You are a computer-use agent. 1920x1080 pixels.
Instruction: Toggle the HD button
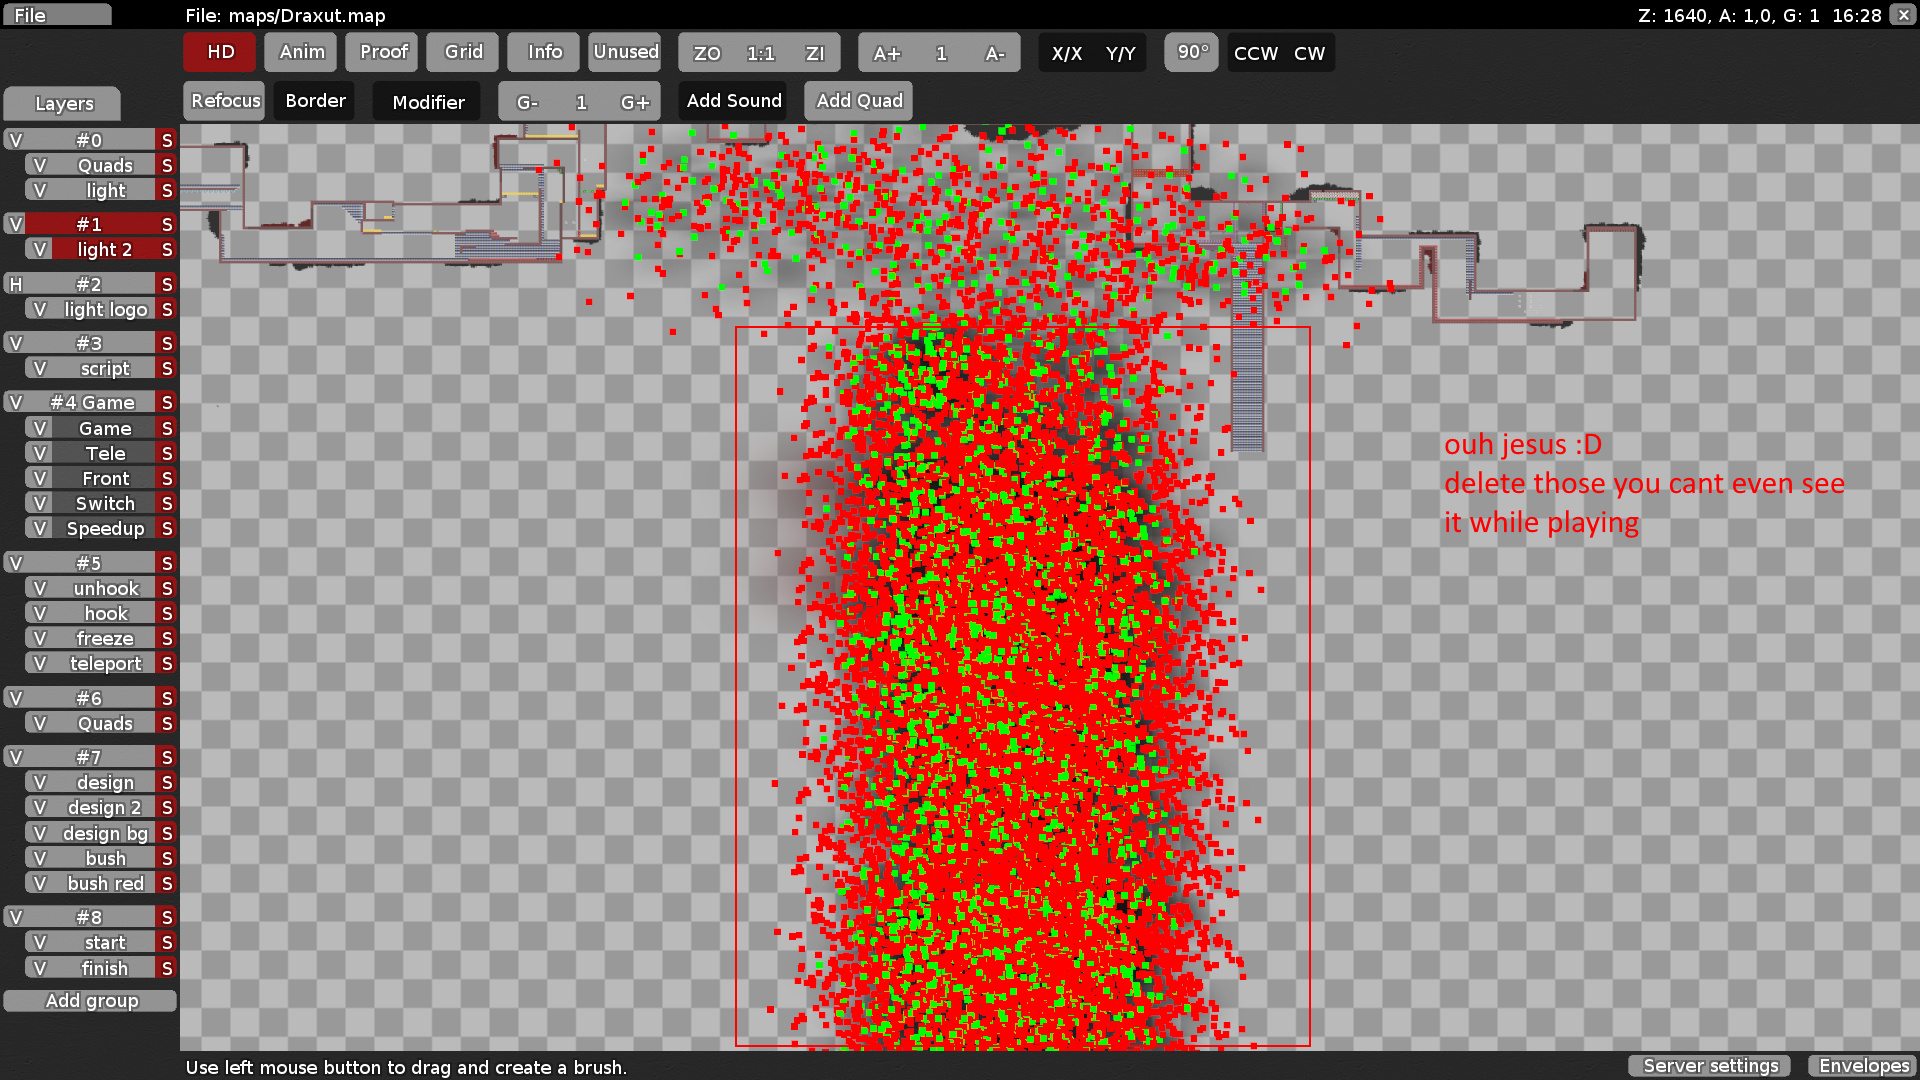point(220,52)
